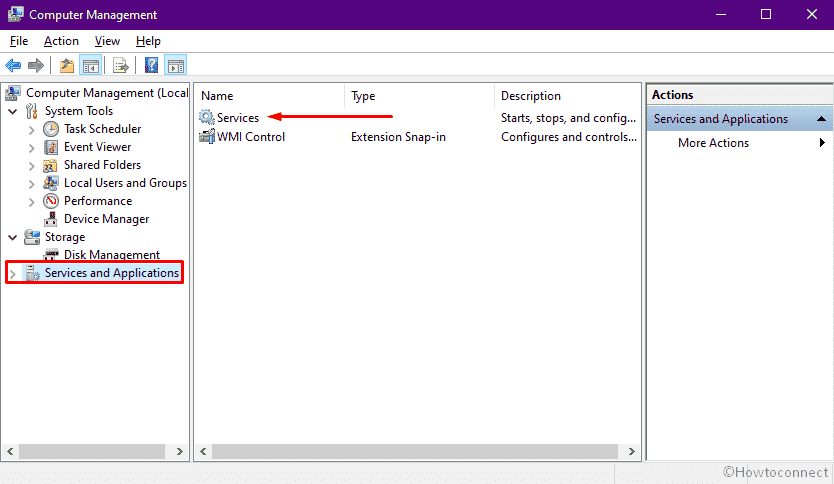This screenshot has width=834, height=484.
Task: Click the Performance gauge icon
Action: (51, 201)
